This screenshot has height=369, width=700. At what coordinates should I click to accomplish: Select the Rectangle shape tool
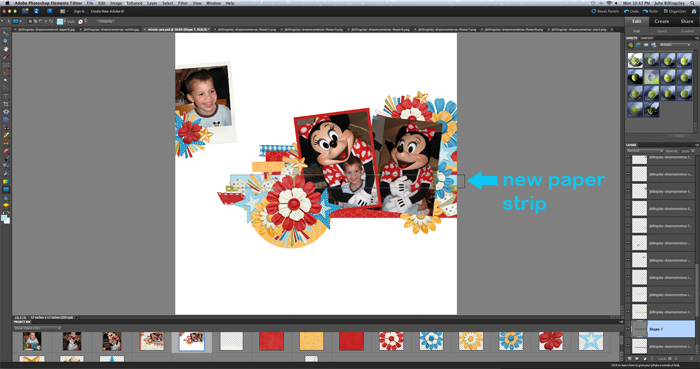(6, 190)
